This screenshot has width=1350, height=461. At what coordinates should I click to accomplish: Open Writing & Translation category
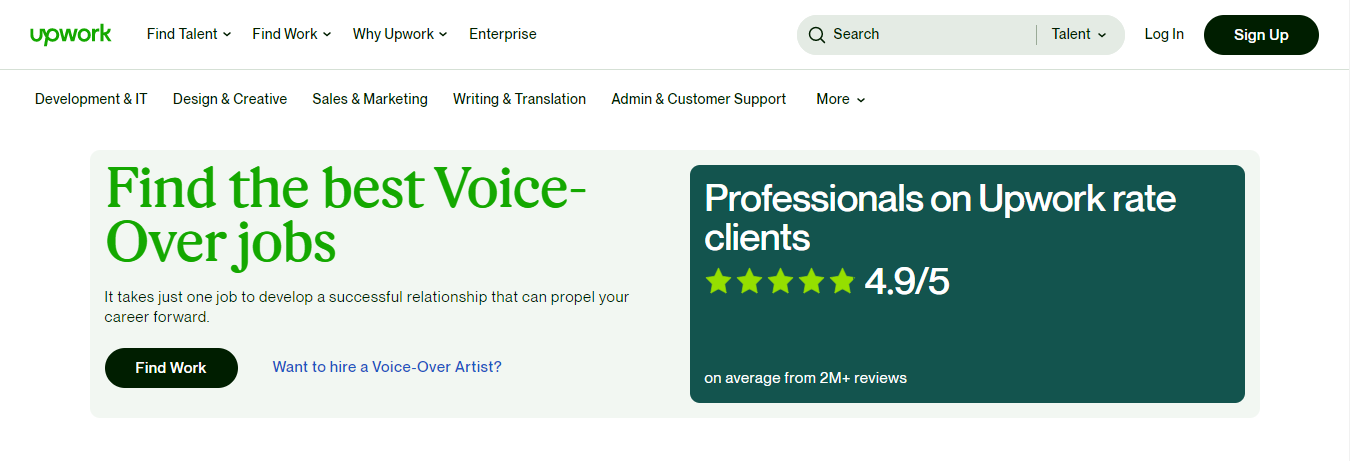[x=519, y=99]
